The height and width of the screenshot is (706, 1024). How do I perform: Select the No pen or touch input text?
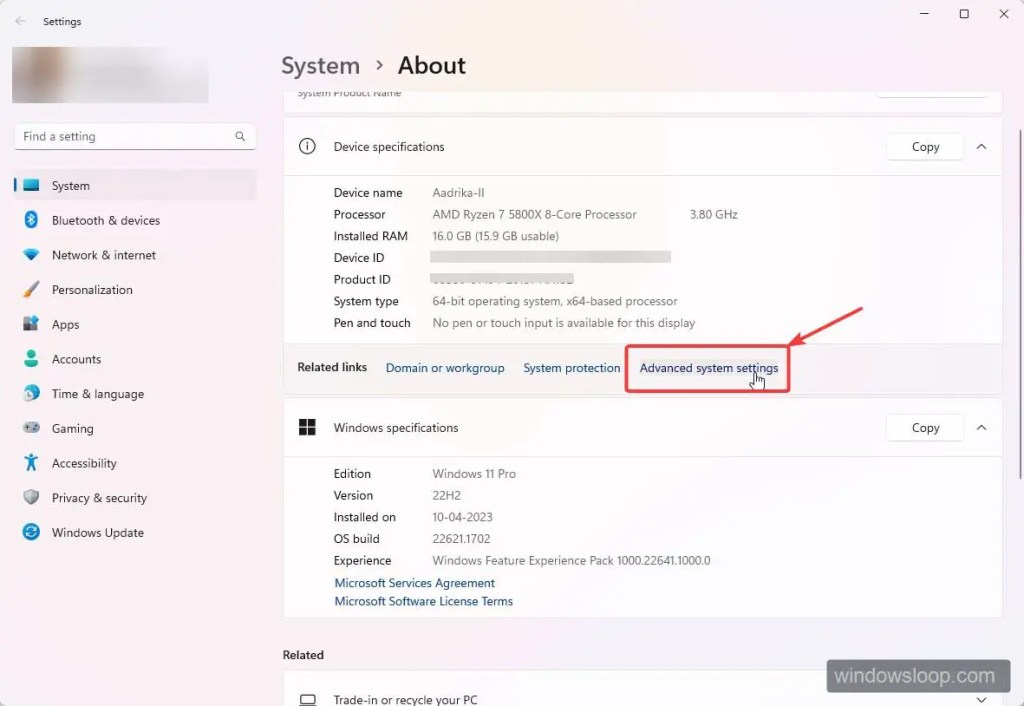click(564, 323)
